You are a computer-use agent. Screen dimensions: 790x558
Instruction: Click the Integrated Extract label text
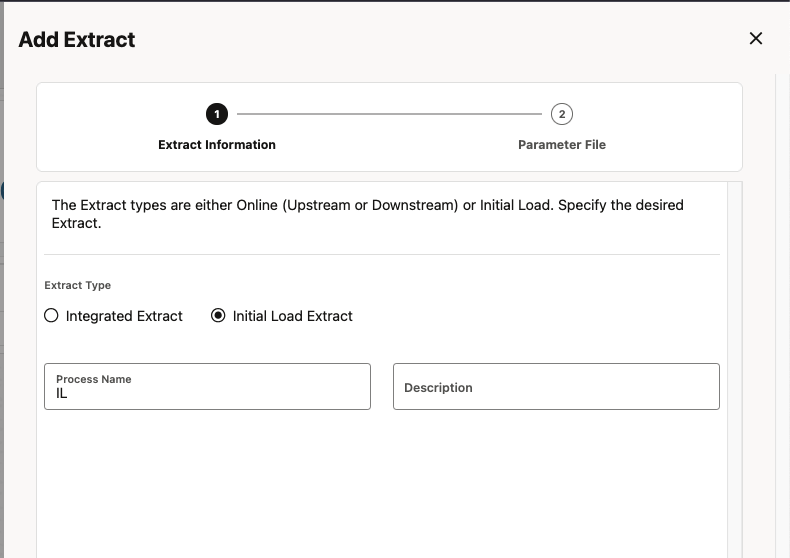click(124, 316)
